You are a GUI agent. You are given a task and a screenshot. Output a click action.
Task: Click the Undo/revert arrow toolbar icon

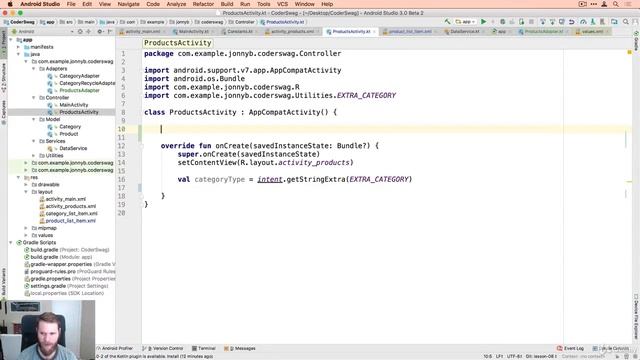pyautogui.click(x=572, y=22)
